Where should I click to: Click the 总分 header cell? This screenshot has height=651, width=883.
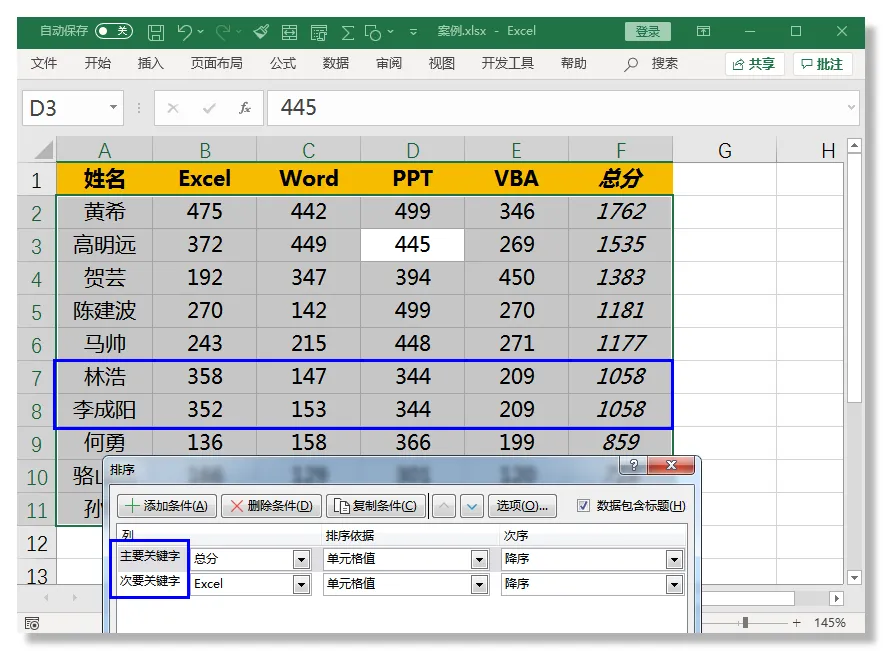pyautogui.click(x=621, y=179)
